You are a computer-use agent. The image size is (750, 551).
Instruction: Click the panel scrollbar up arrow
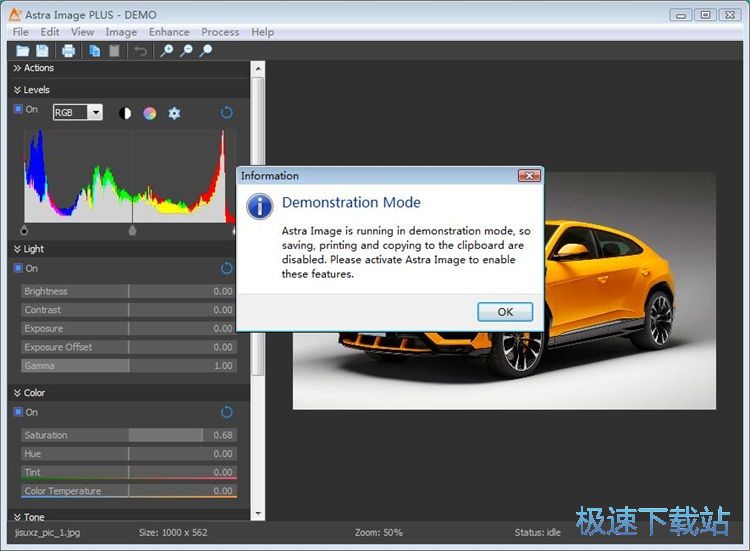pos(258,68)
